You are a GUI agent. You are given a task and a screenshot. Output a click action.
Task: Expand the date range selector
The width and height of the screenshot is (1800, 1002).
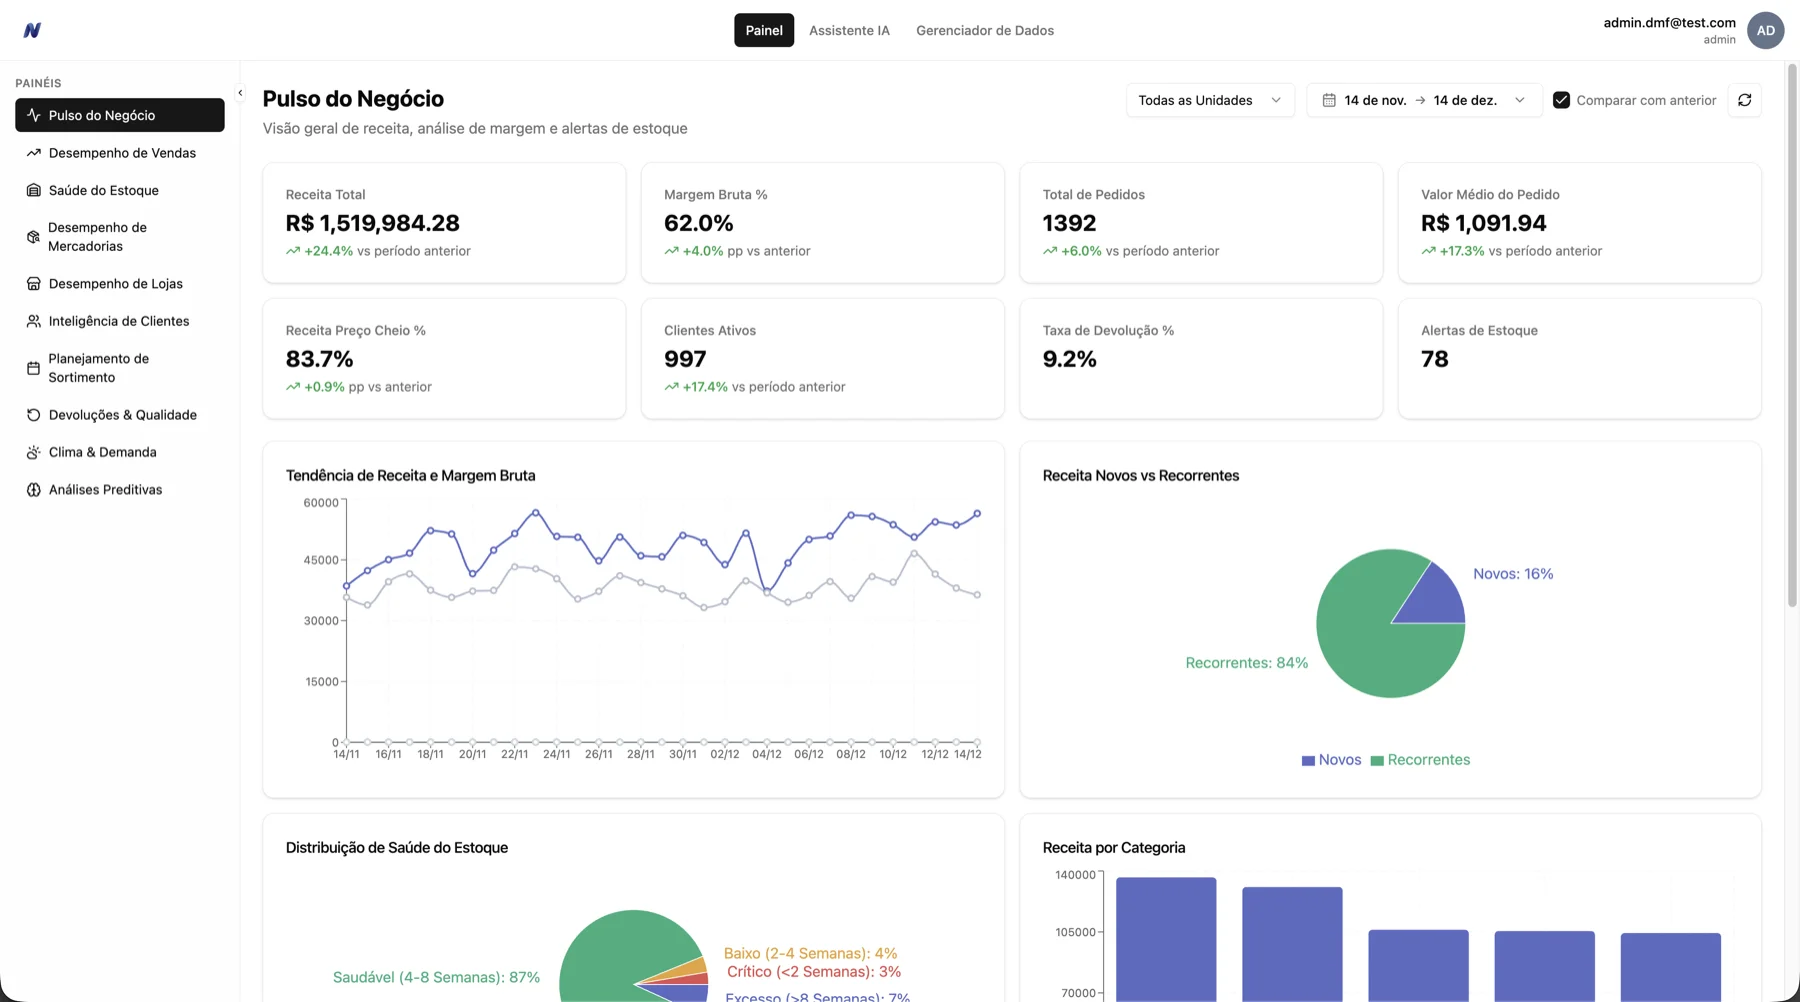[x=1519, y=100]
